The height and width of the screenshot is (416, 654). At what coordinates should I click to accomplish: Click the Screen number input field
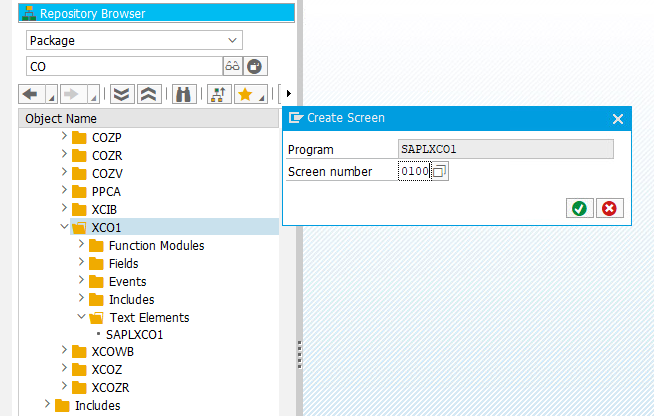point(413,172)
